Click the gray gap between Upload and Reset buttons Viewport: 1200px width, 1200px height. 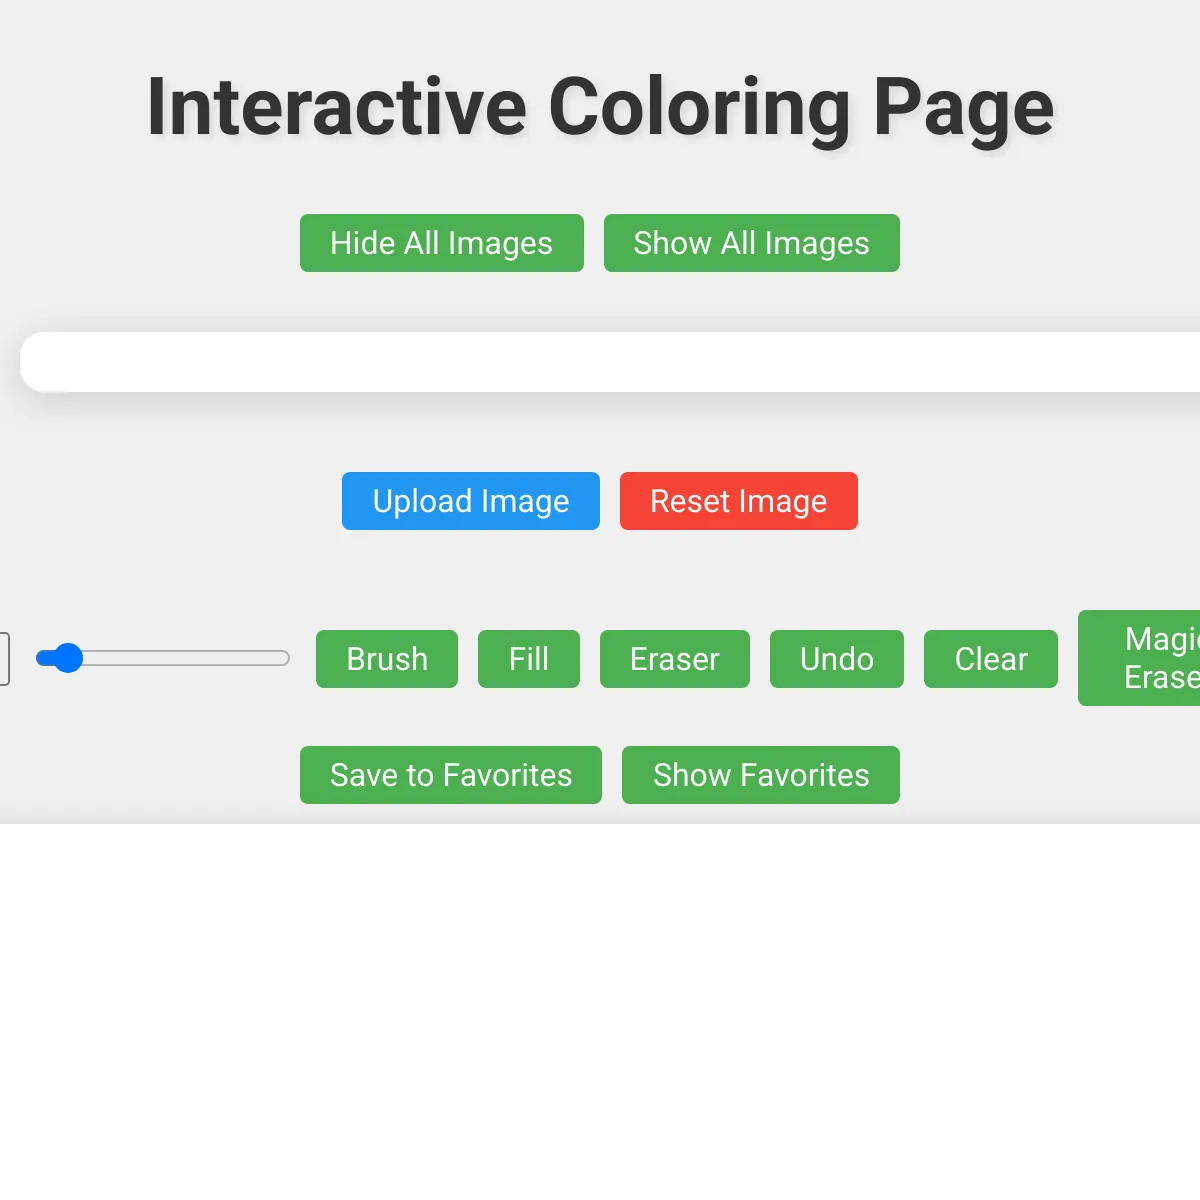(610, 501)
